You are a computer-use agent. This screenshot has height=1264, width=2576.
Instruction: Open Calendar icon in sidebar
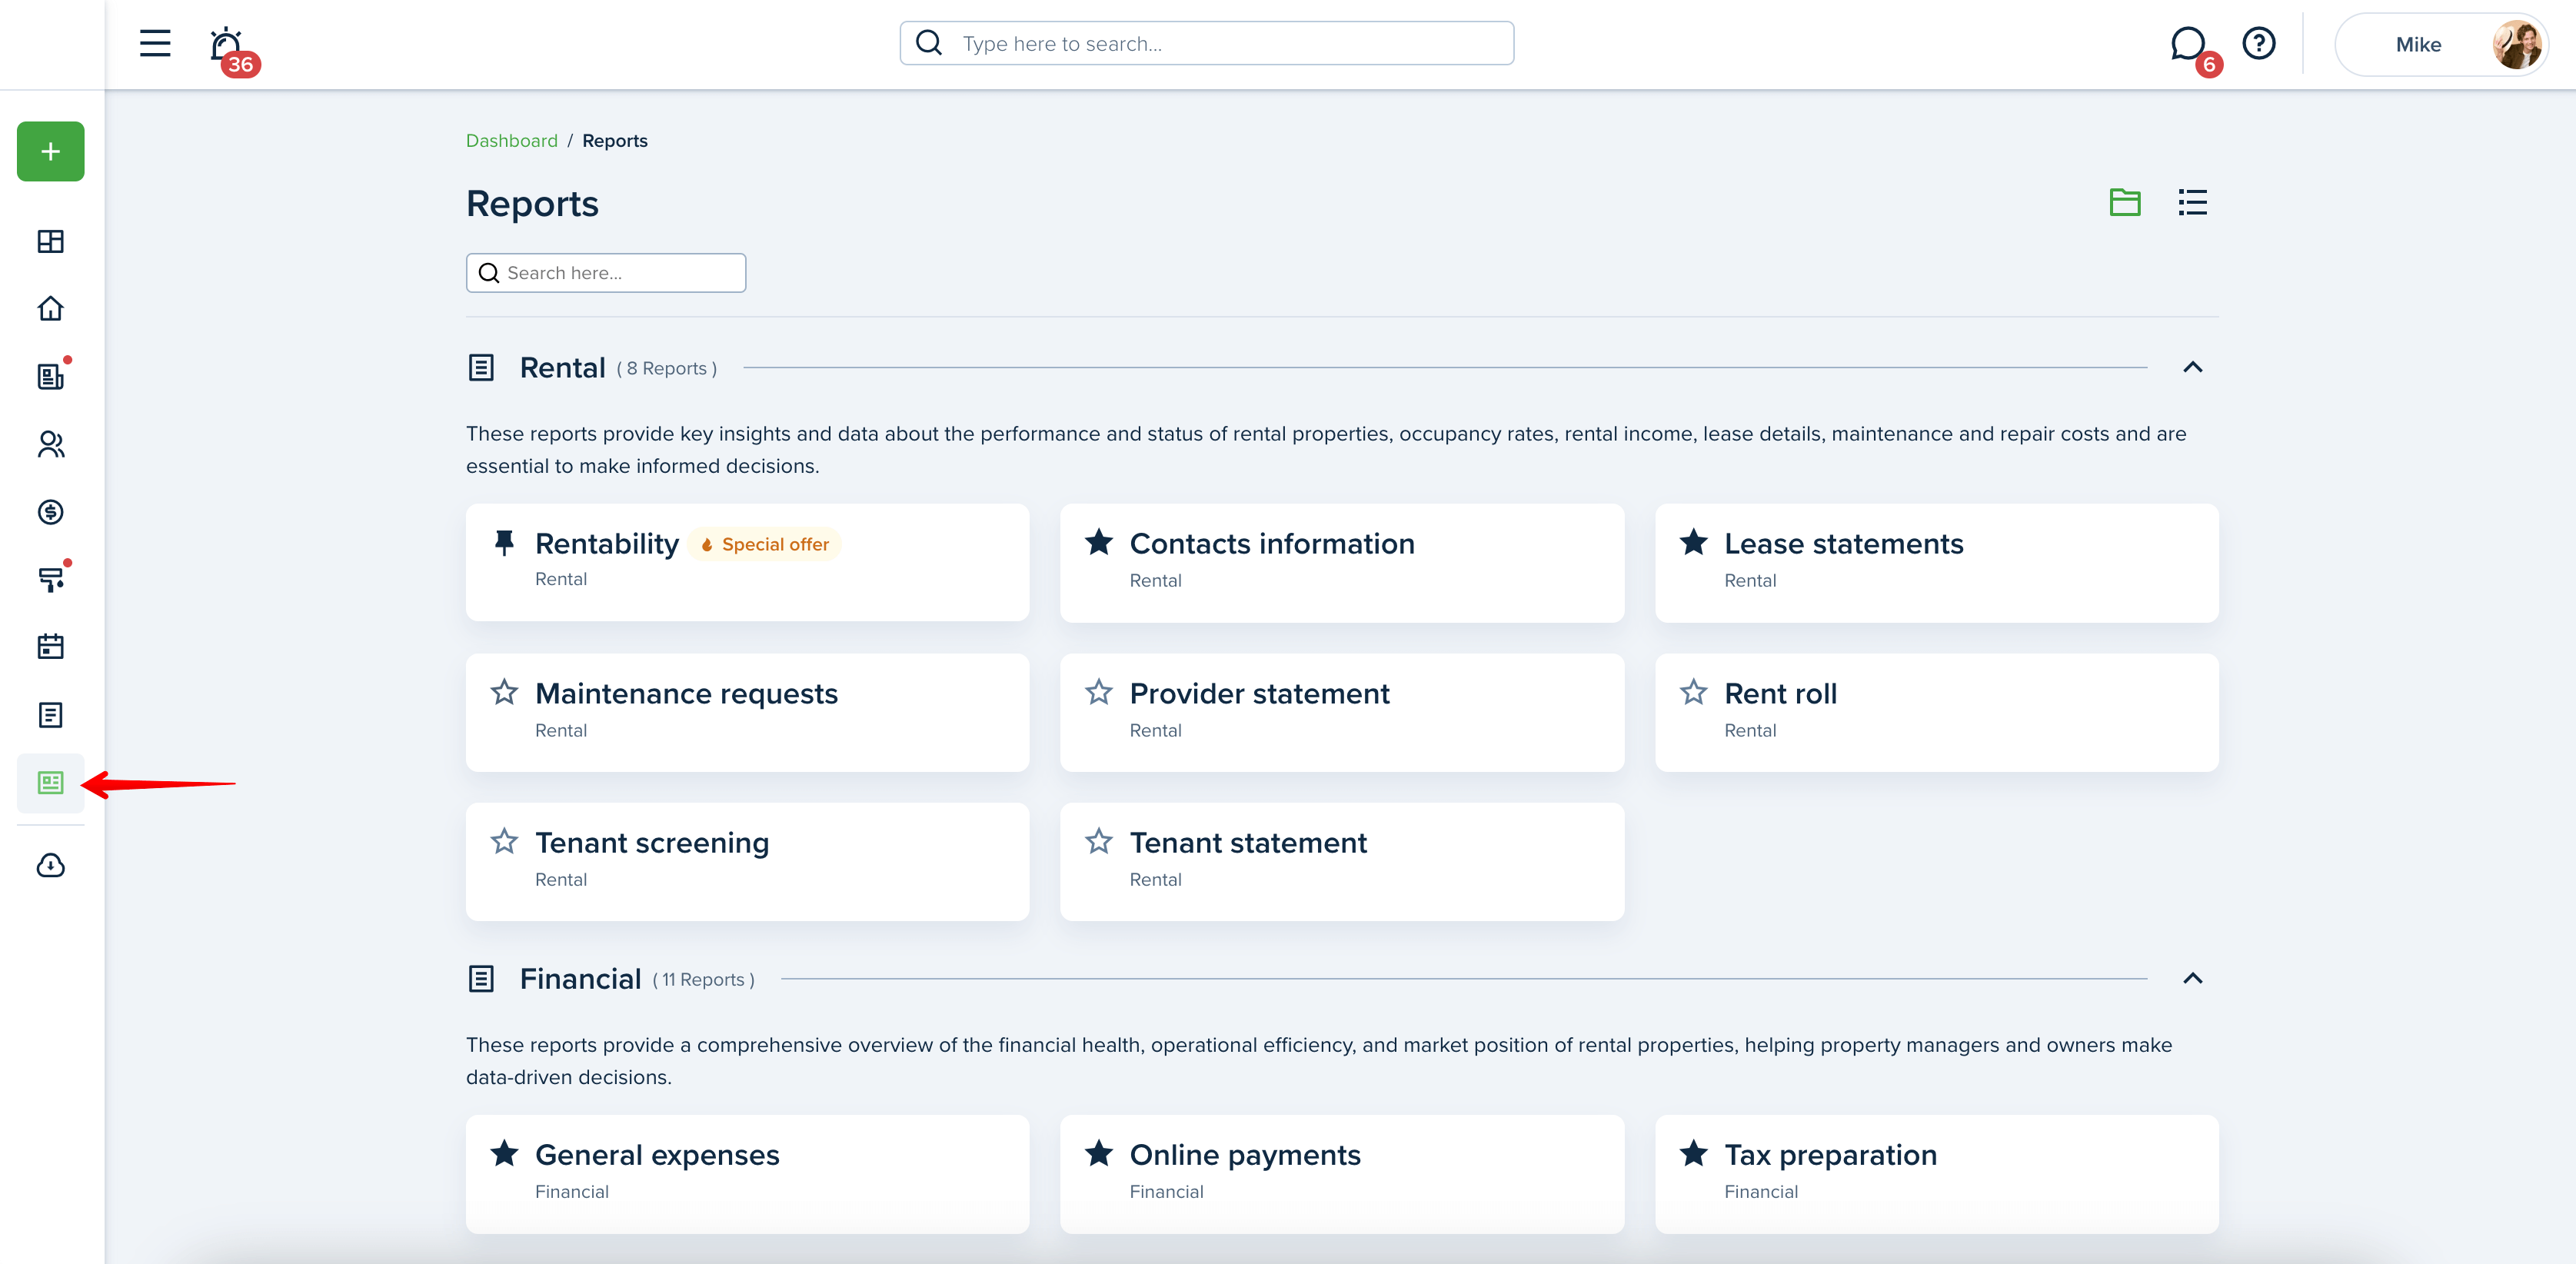tap(50, 647)
